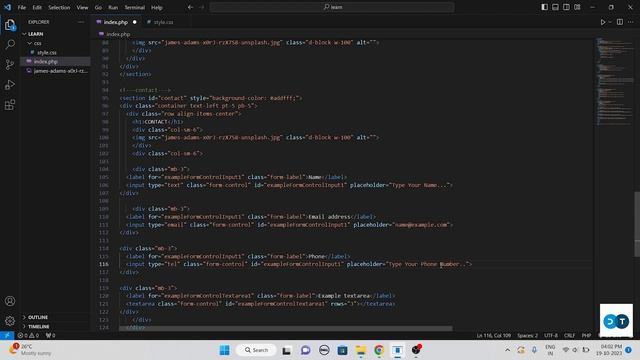The width and height of the screenshot is (640, 360).
Task: Open the Help menu
Action: [x=157, y=7]
